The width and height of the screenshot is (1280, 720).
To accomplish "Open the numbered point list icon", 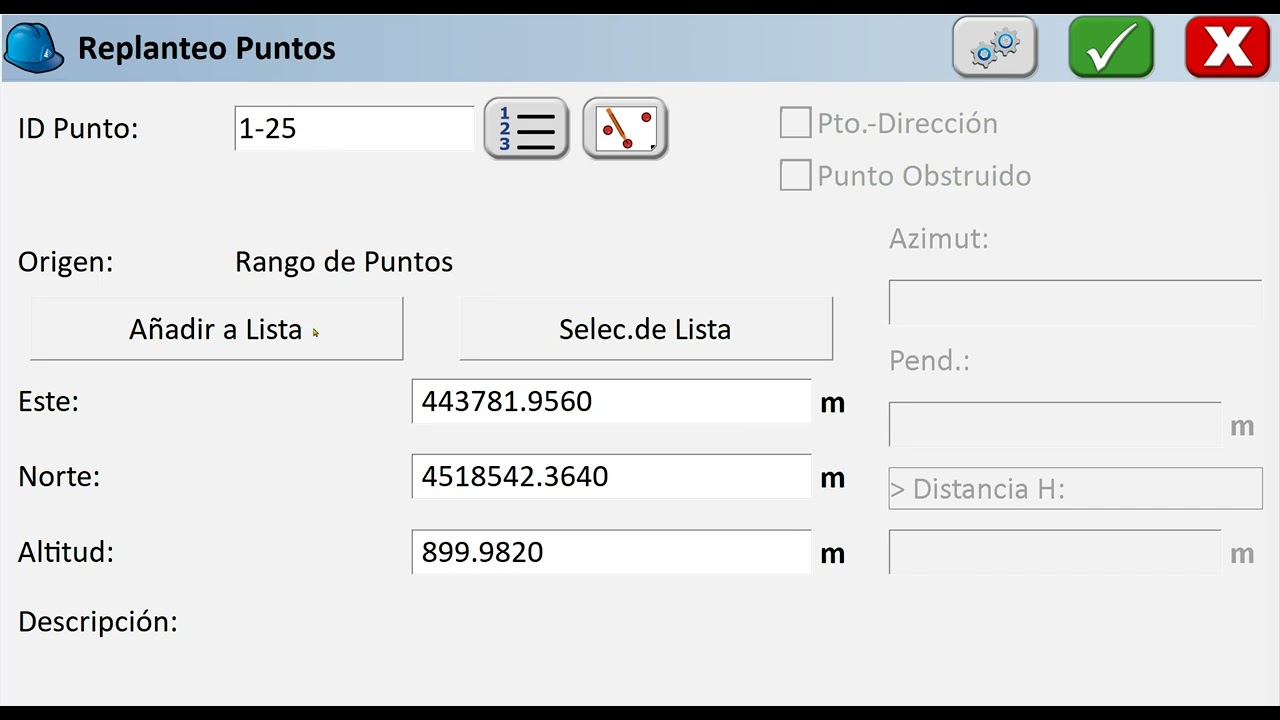I will (x=527, y=129).
